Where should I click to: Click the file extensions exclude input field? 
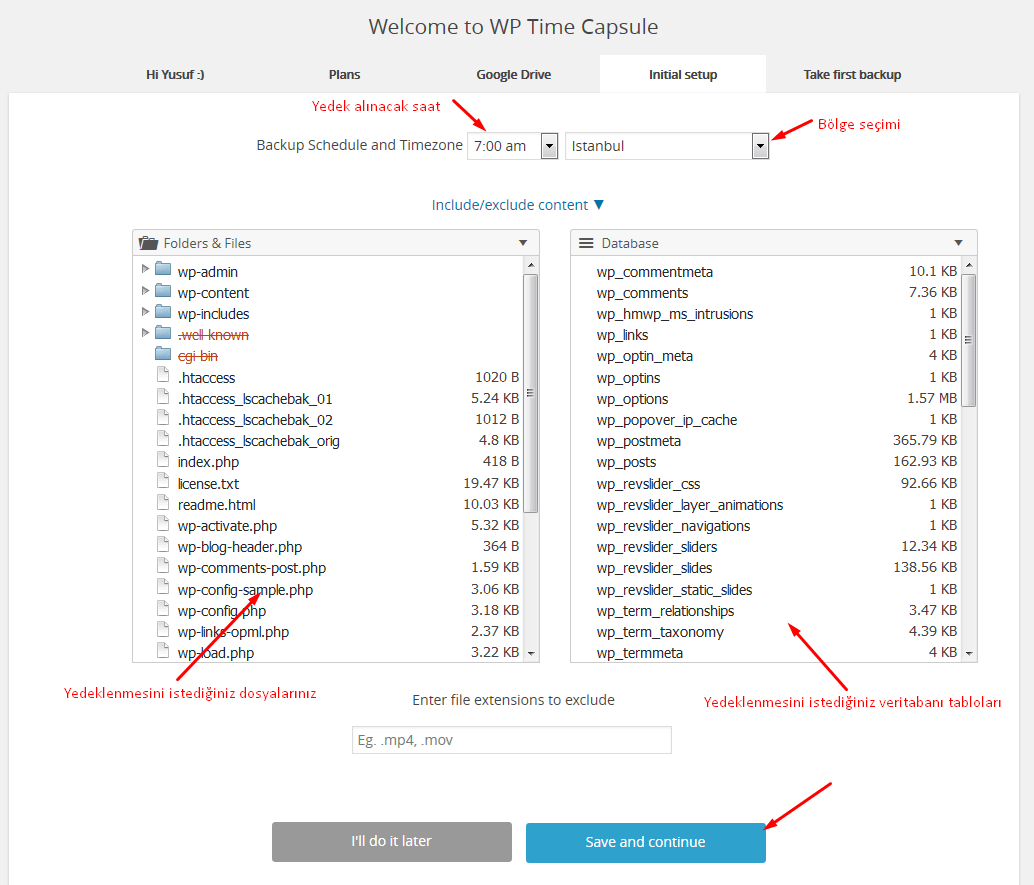(x=511, y=739)
